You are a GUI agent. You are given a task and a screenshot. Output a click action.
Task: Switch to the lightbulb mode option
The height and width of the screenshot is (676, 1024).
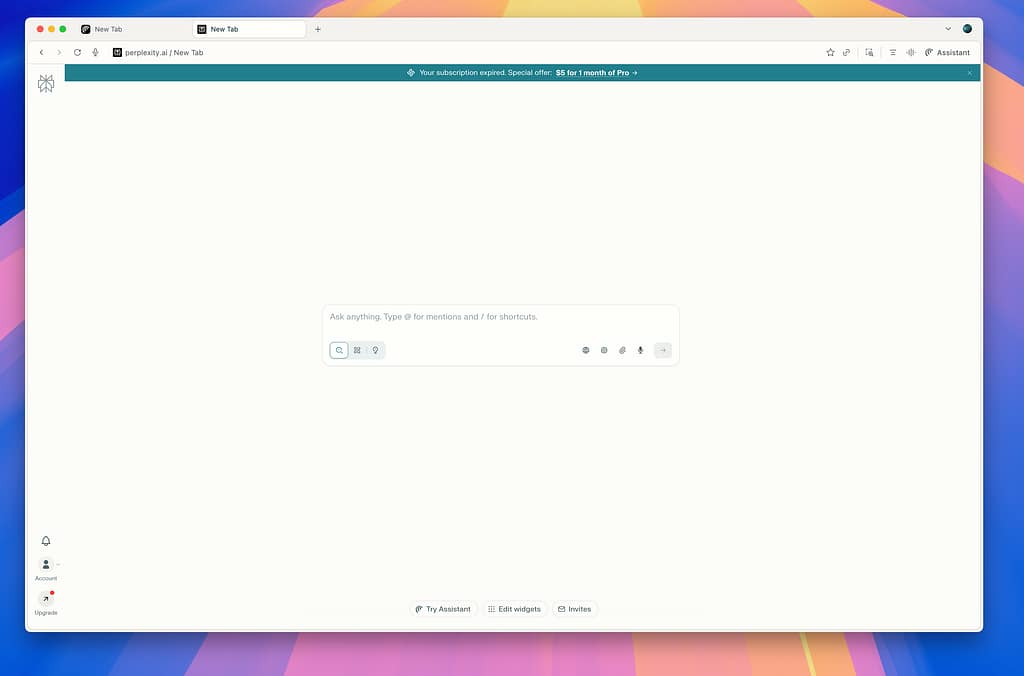click(375, 350)
